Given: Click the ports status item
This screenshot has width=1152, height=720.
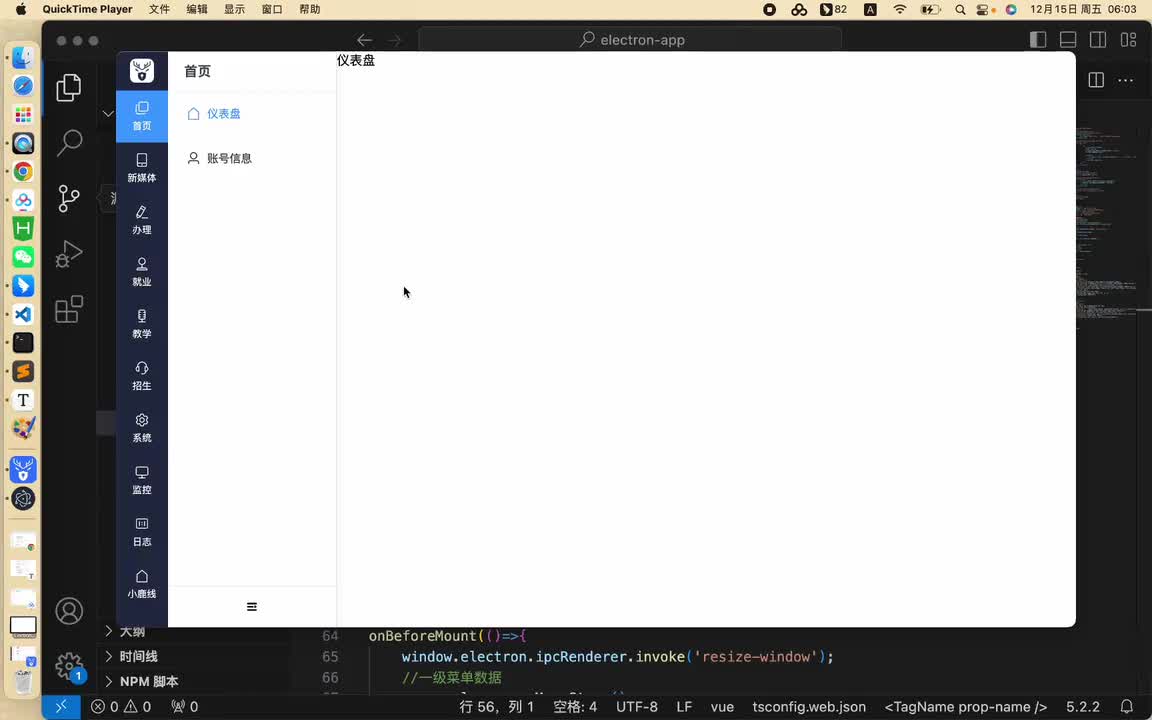Looking at the screenshot, I should (184, 707).
